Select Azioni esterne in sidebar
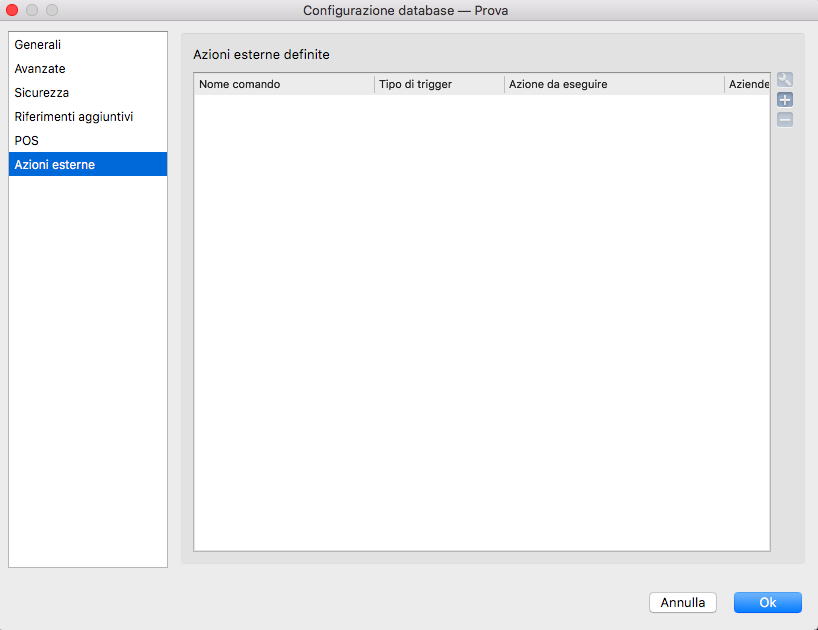This screenshot has width=818, height=630. pyautogui.click(x=55, y=165)
